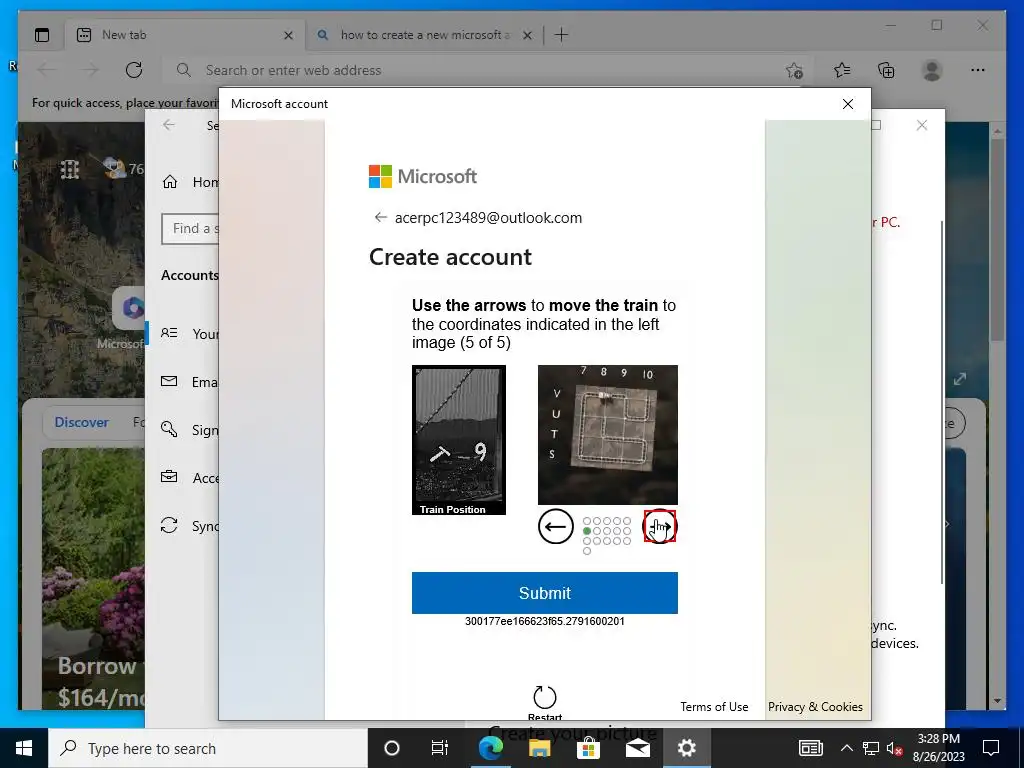Open network status tray icon
Screen dimensions: 1024x768
point(871,748)
